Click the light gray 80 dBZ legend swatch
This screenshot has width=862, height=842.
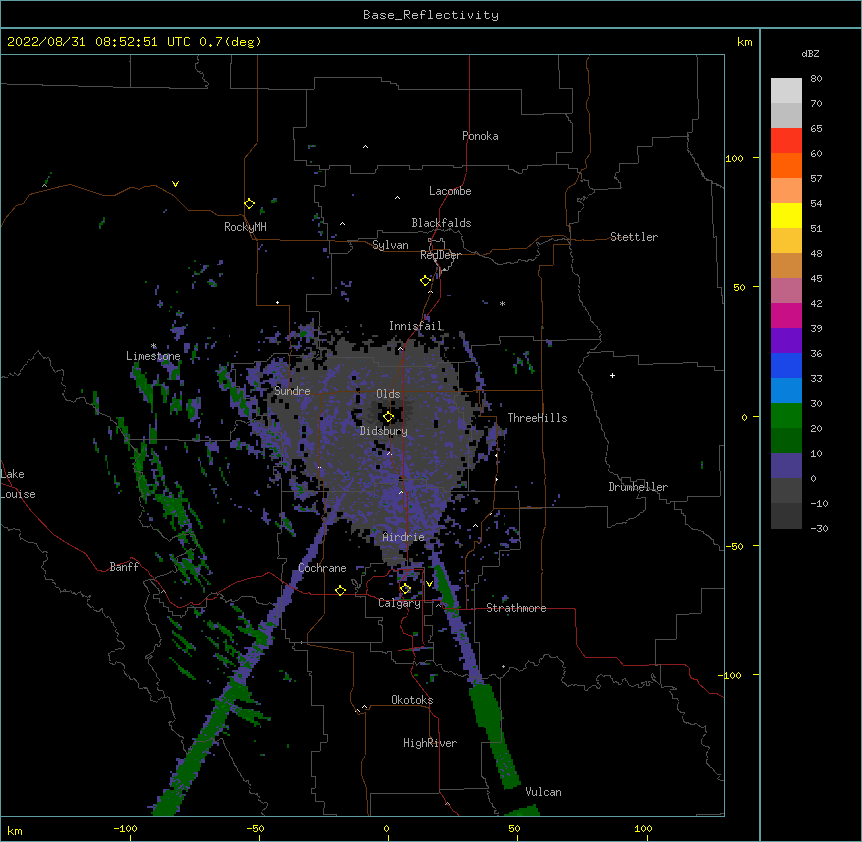[786, 90]
